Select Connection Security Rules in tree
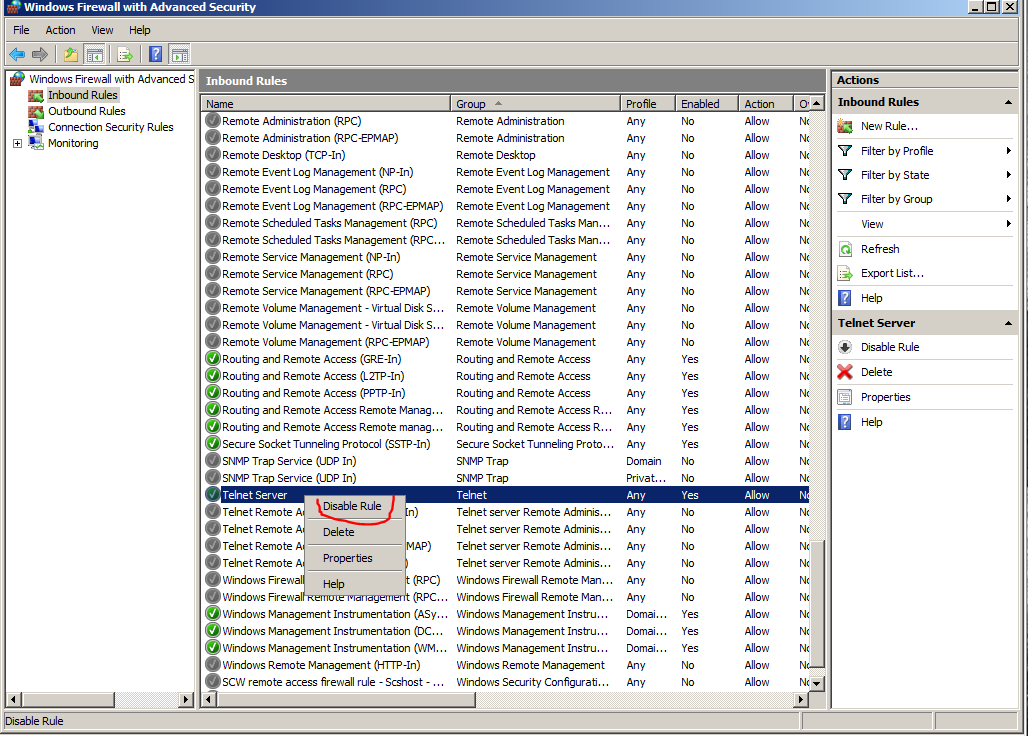 pos(111,127)
